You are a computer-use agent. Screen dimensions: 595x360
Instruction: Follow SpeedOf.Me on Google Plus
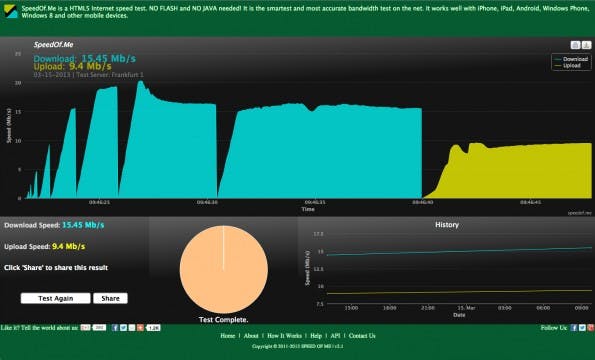tap(590, 328)
